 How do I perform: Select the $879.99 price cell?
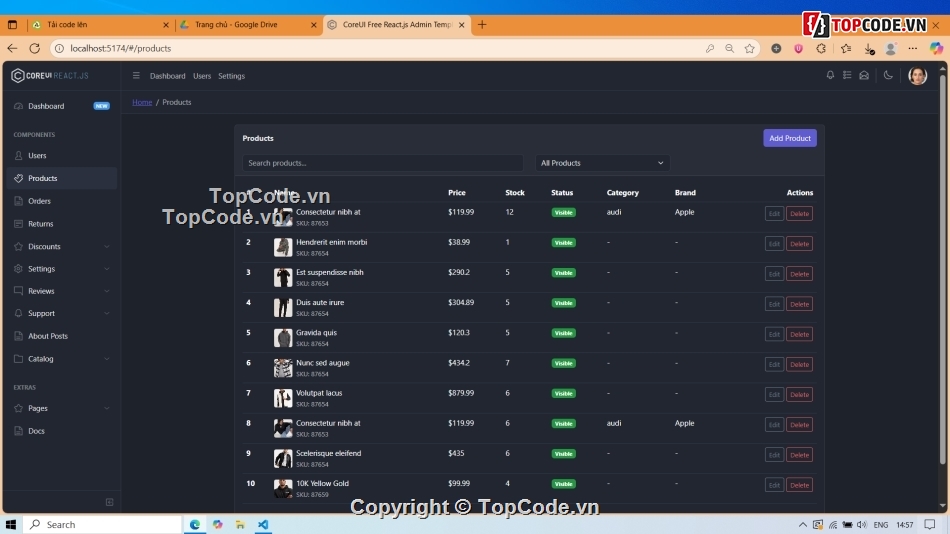pyautogui.click(x=461, y=393)
